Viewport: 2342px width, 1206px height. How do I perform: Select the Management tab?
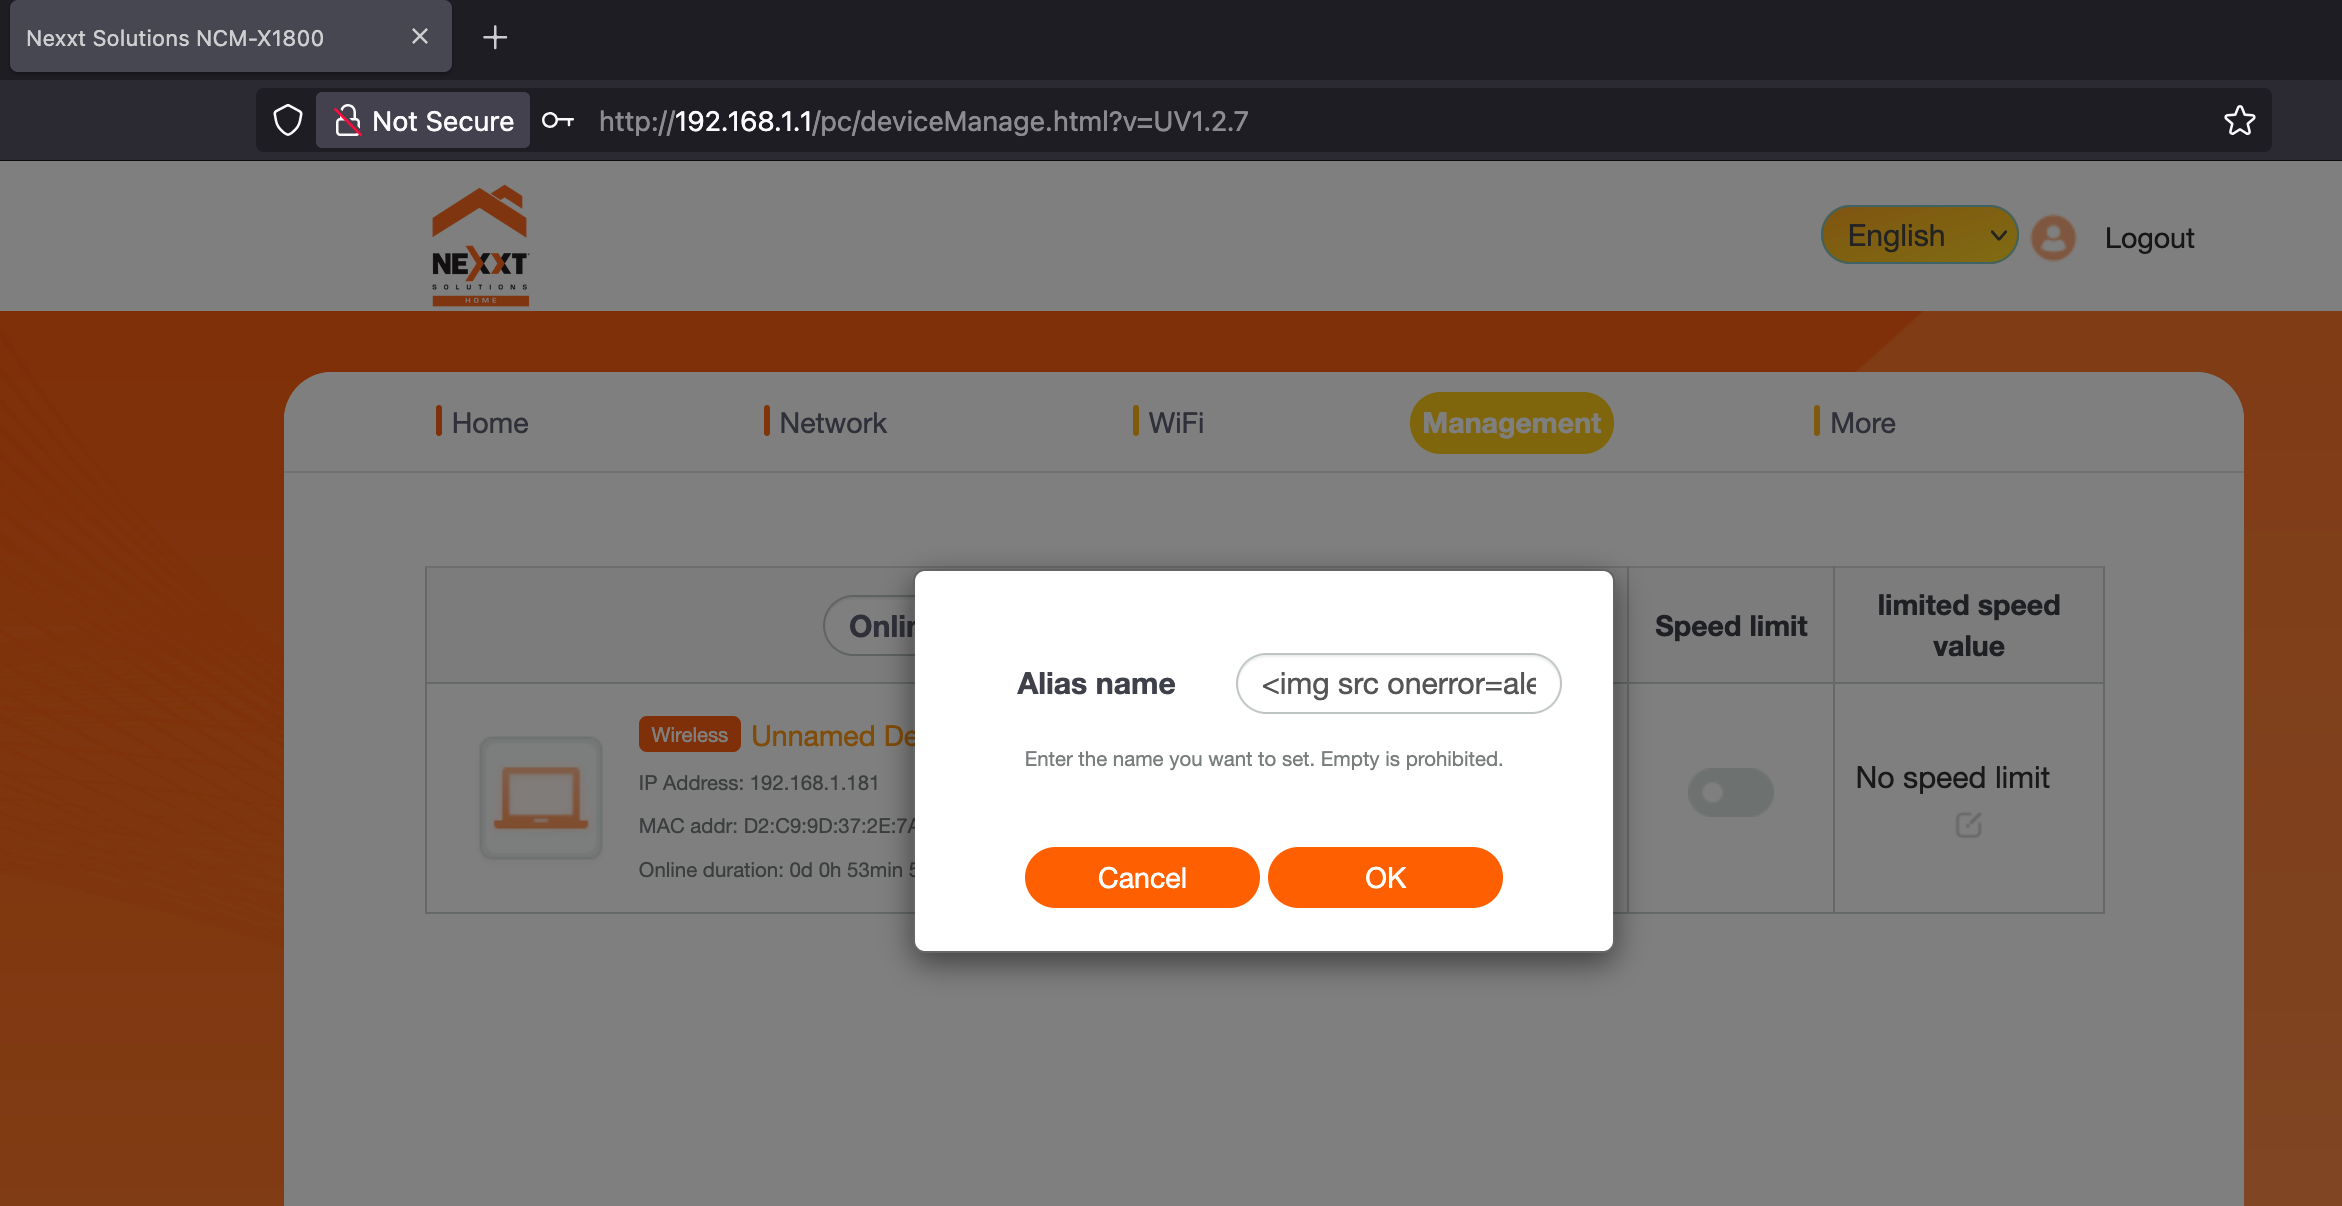click(x=1511, y=423)
